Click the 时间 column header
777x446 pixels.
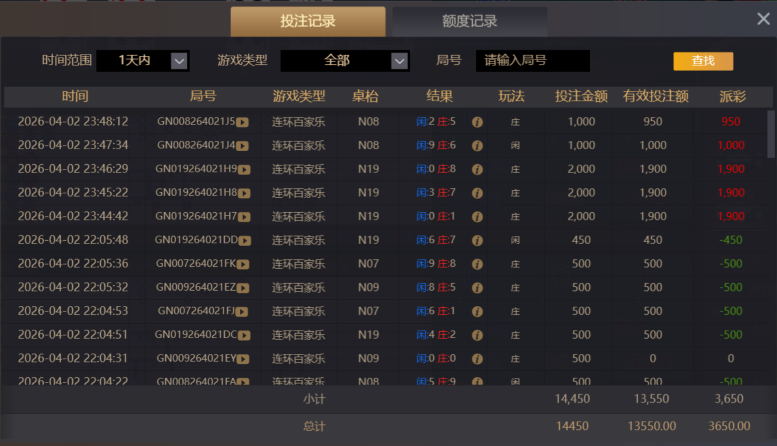[x=75, y=96]
